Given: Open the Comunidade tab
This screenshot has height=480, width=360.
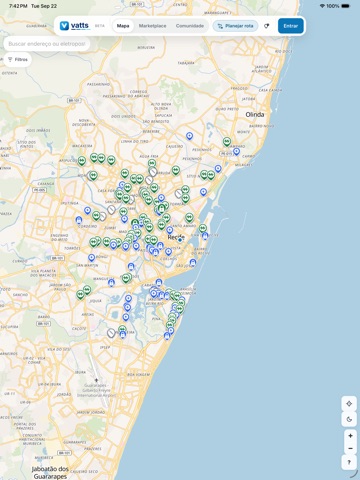Looking at the screenshot, I should (x=190, y=26).
